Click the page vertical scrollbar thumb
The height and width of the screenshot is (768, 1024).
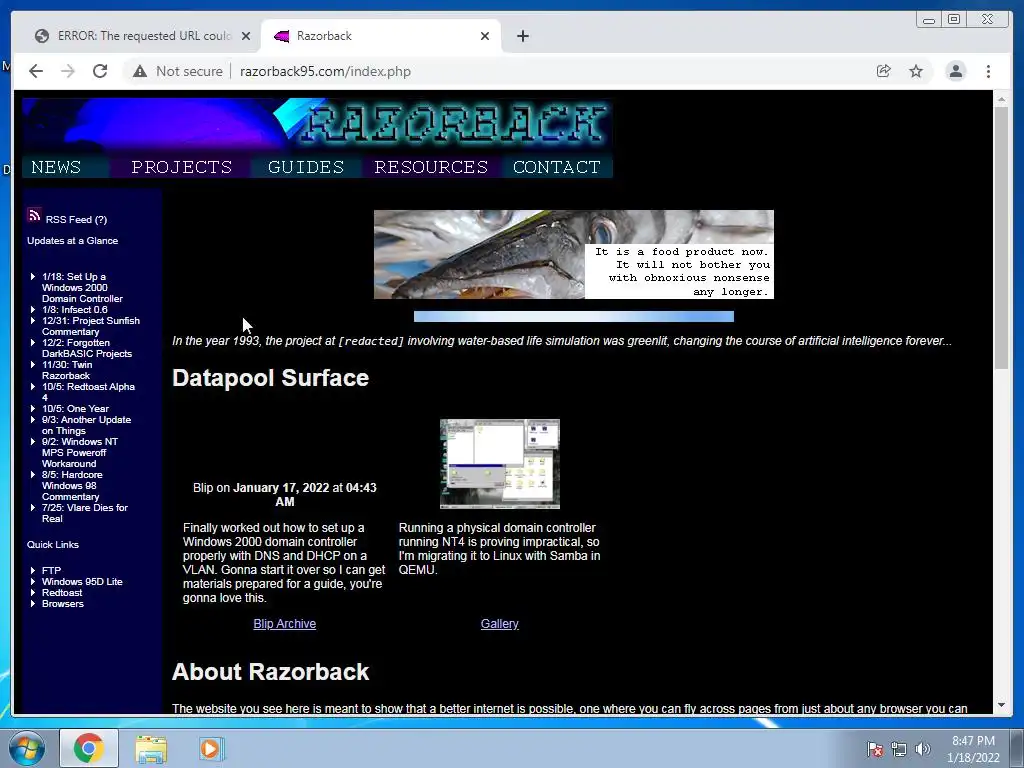(1001, 238)
